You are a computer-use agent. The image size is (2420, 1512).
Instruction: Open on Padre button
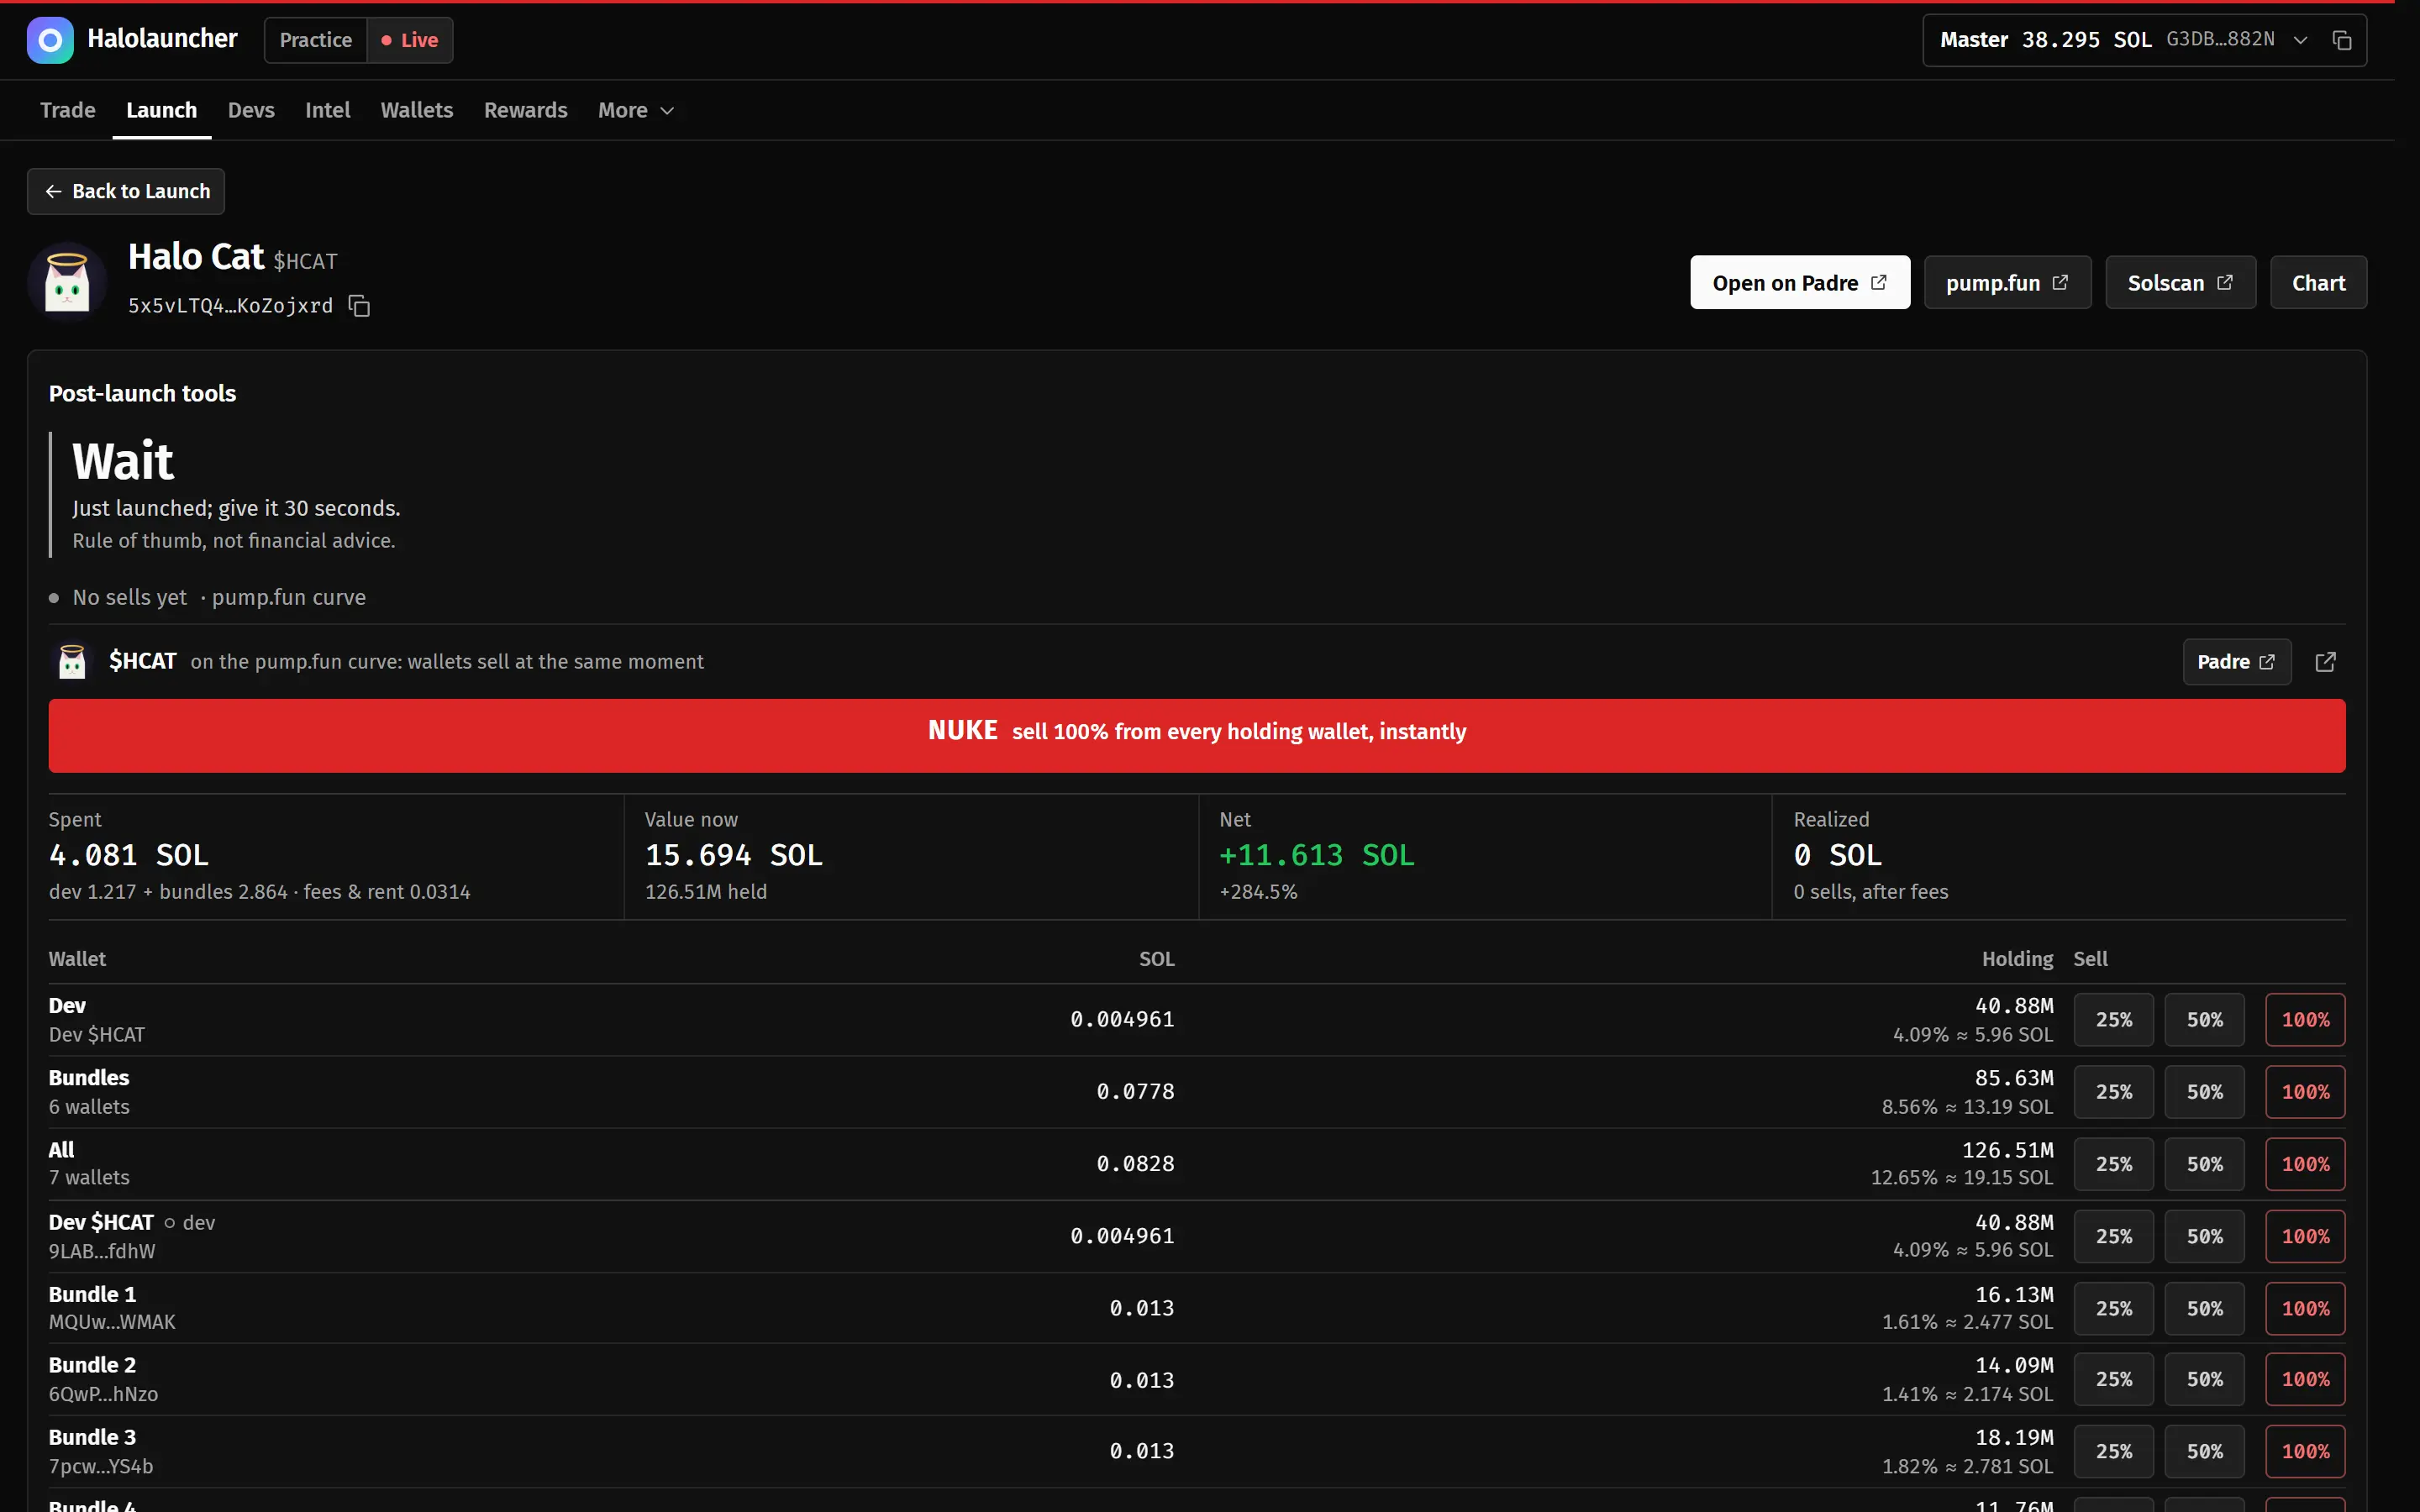pyautogui.click(x=1800, y=283)
